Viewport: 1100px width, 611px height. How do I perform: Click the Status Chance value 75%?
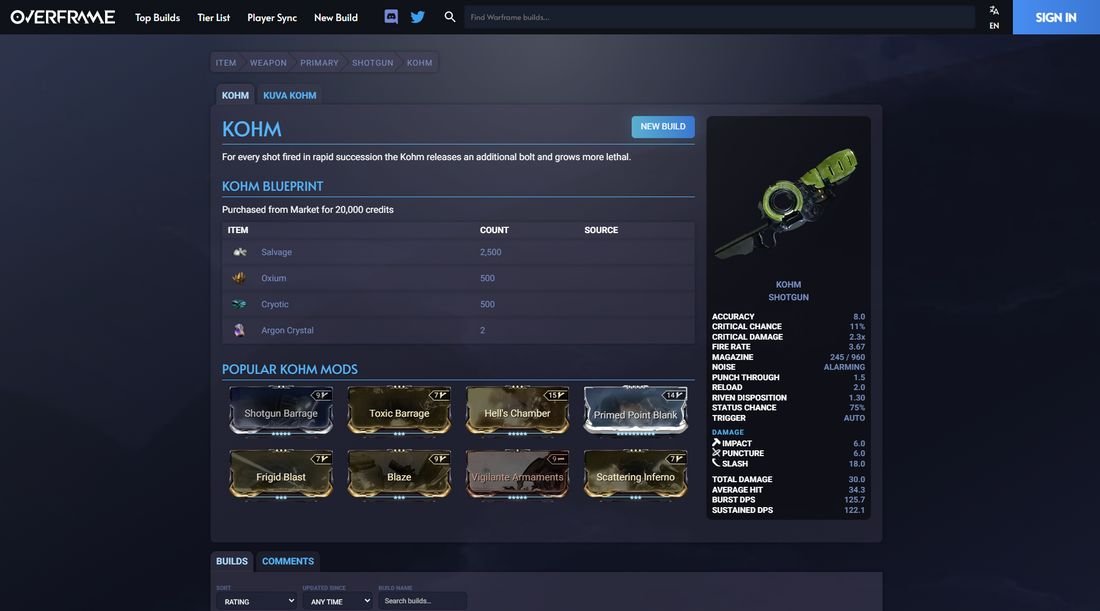point(857,408)
